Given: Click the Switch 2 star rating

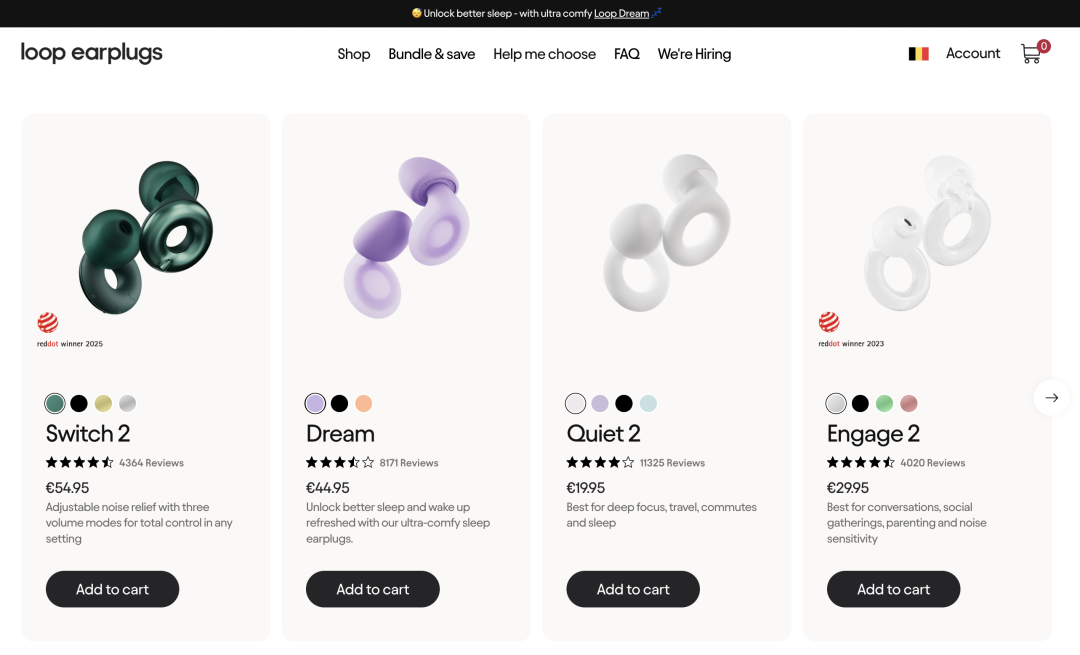Looking at the screenshot, I should 80,463.
